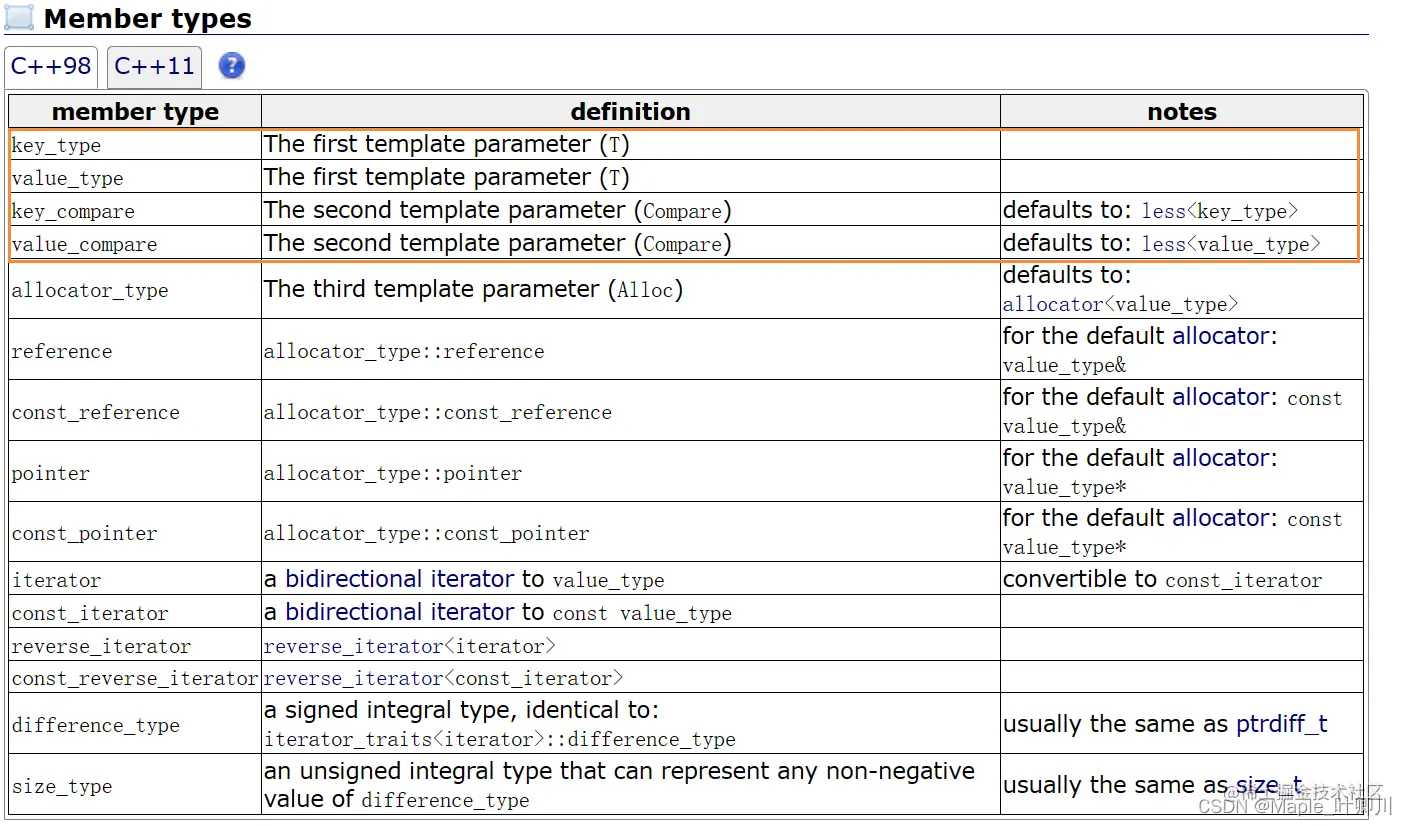
Task: Click allocator link in the const_reference row
Action: (x=1224, y=397)
